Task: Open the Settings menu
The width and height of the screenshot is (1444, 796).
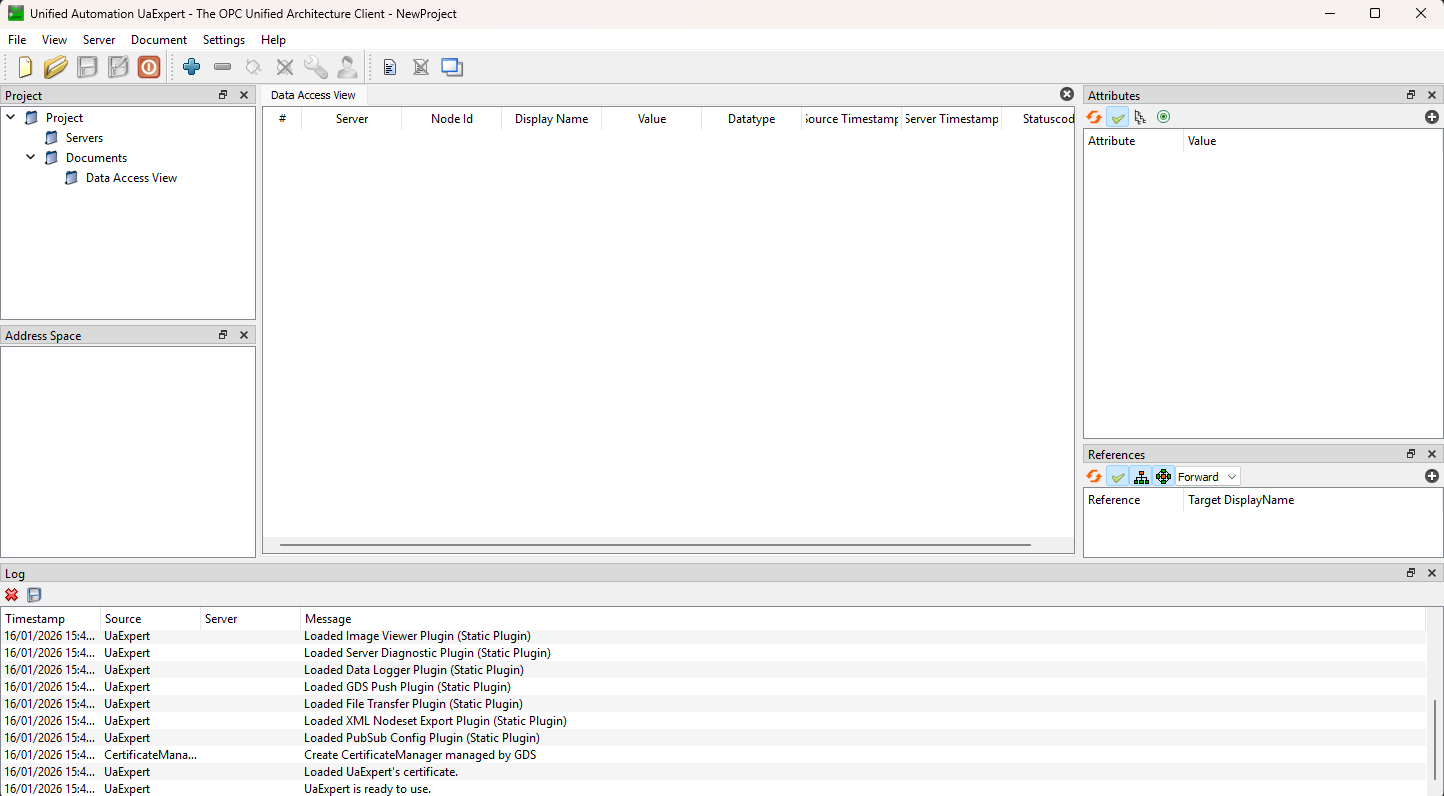Action: pyautogui.click(x=223, y=40)
